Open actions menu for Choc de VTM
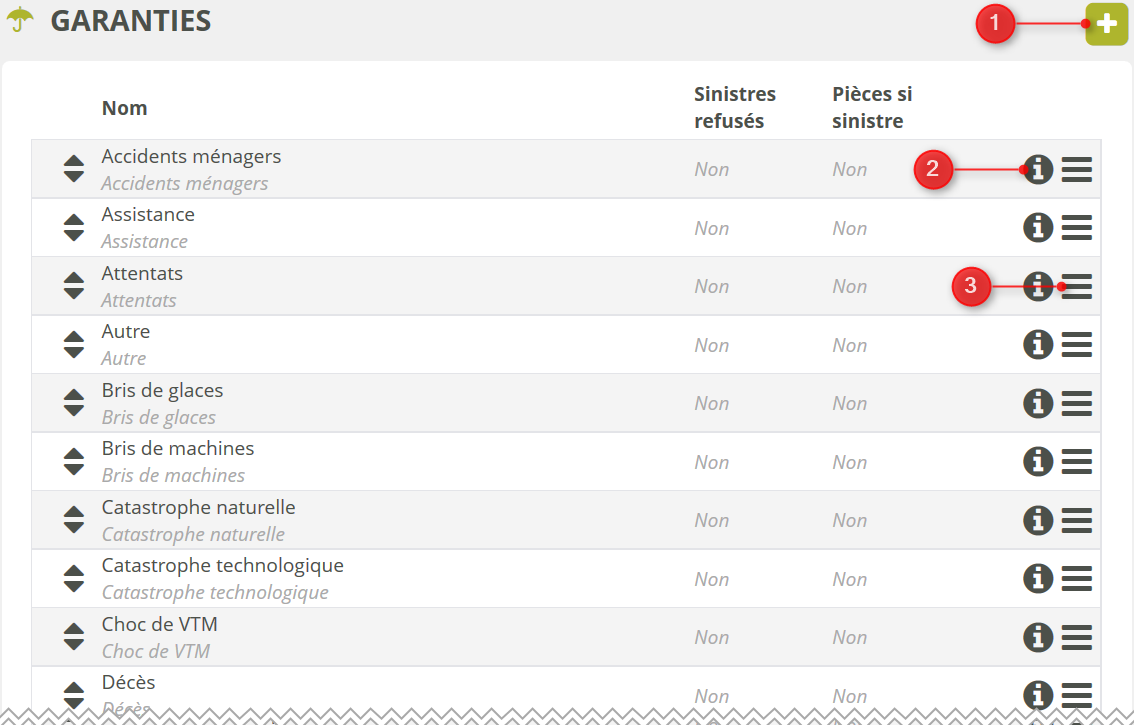This screenshot has width=1134, height=725. point(1076,637)
